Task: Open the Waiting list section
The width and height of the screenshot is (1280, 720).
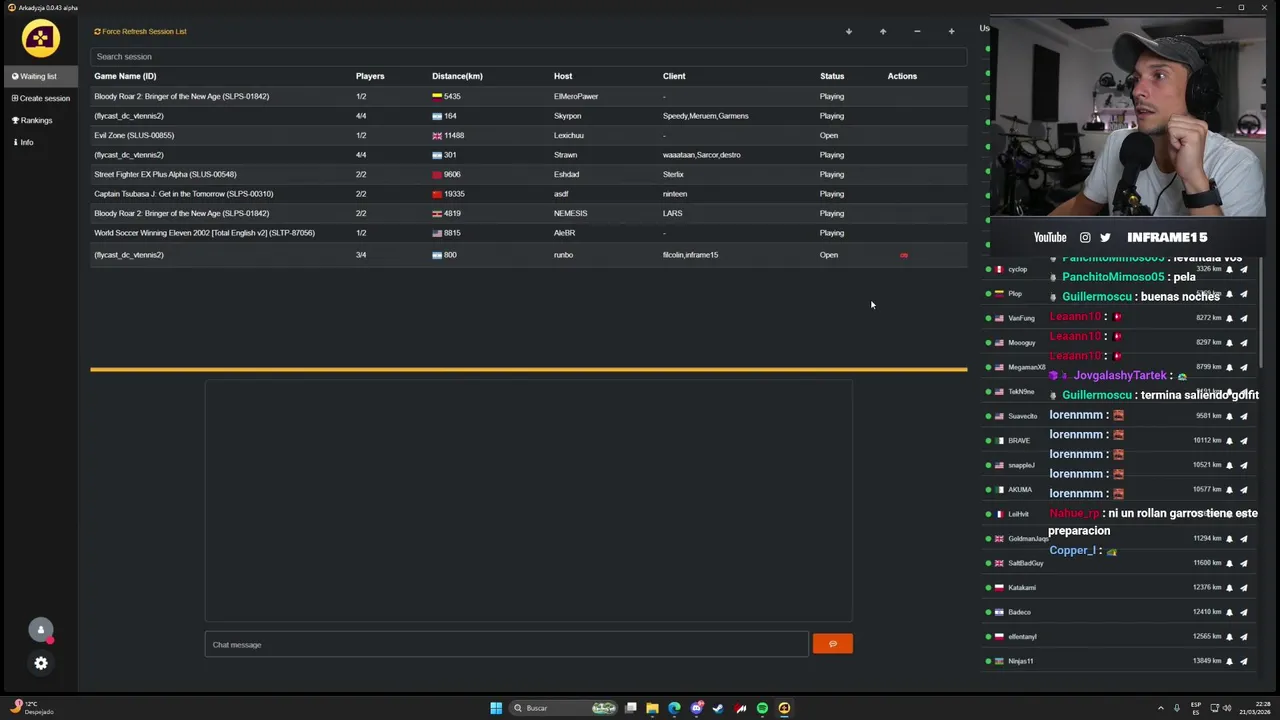Action: (x=38, y=76)
